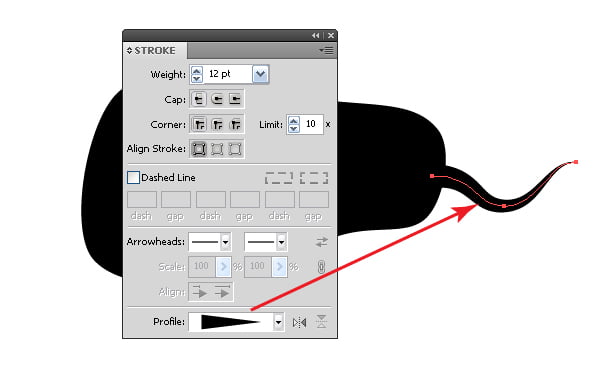This screenshot has height=379, width=600.
Task: Open the first Arrowheads dropdown
Action: pos(225,242)
